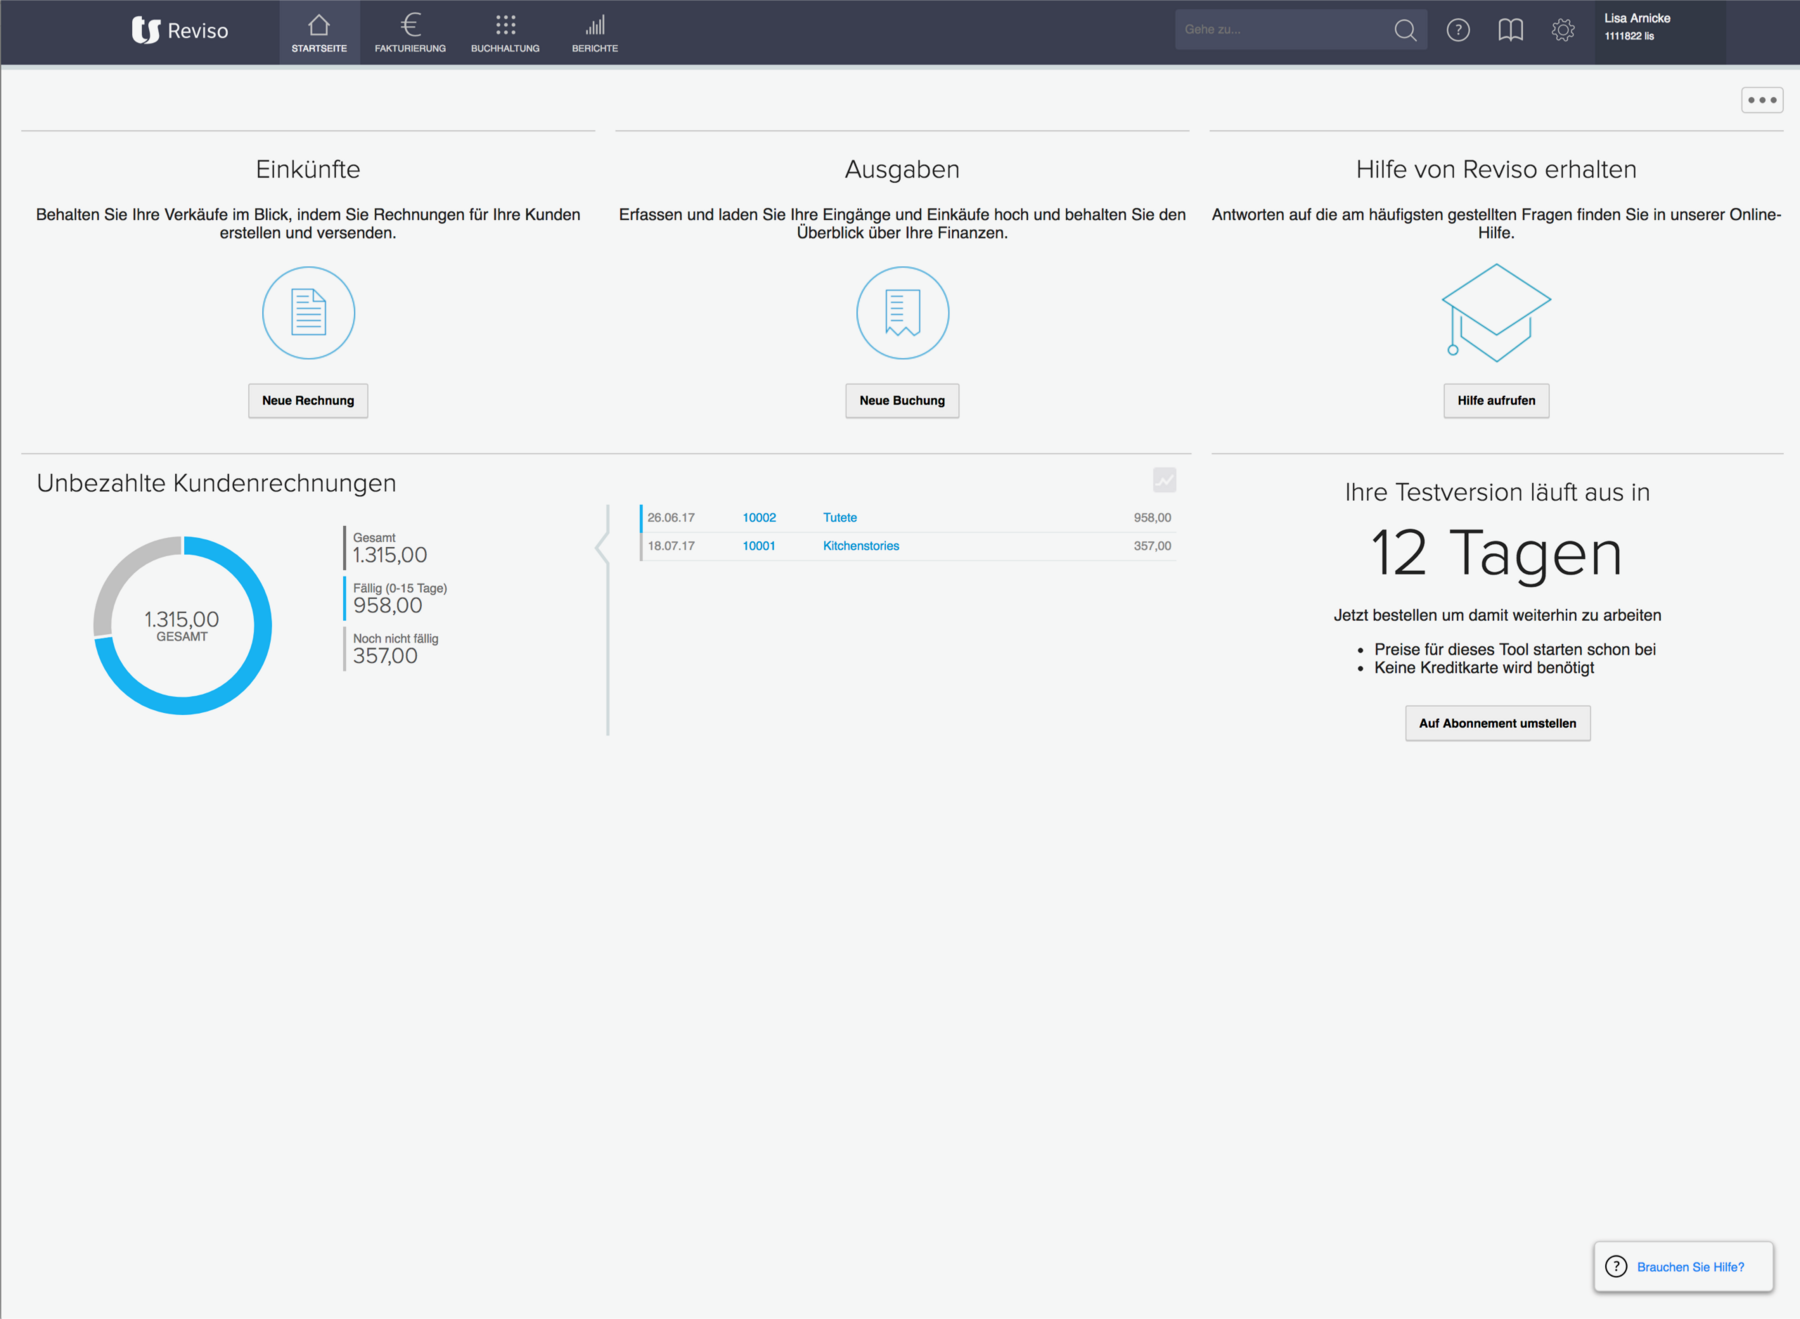Toggle the chart view icon for unpaid invoices
The image size is (1800, 1319).
tap(1164, 480)
